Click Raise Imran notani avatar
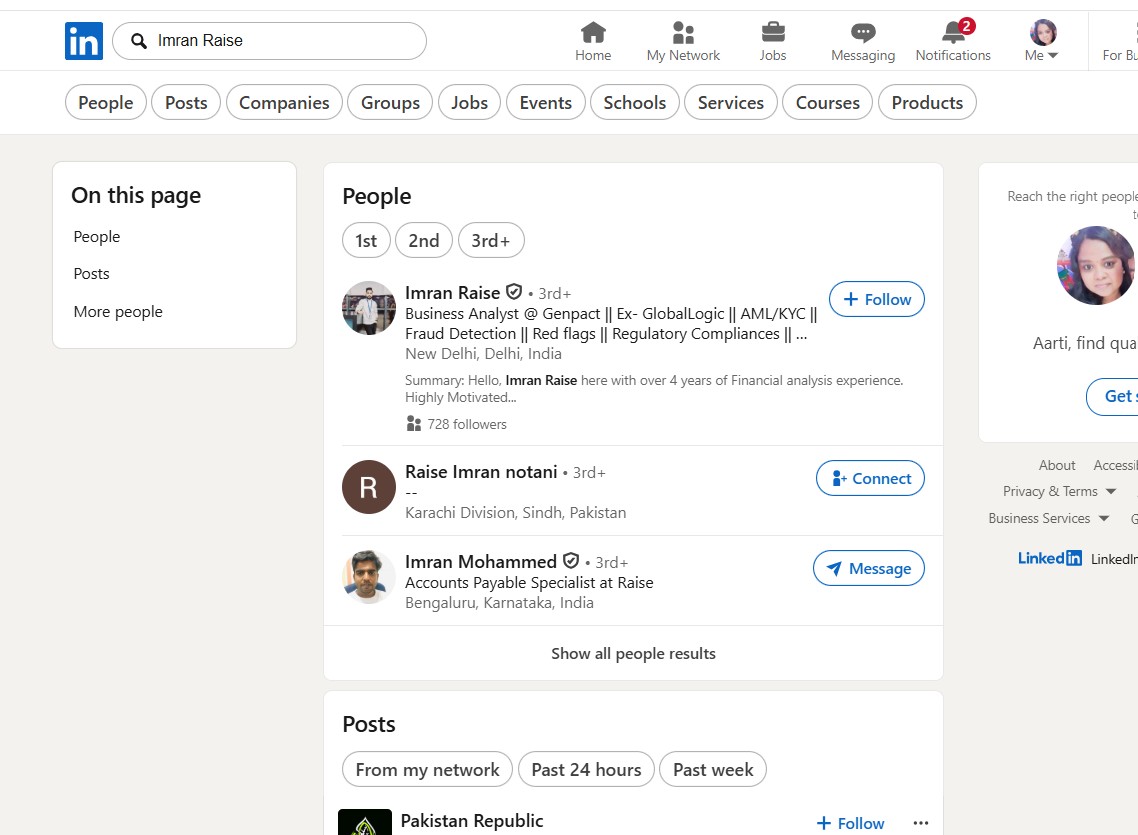The height and width of the screenshot is (835, 1138). click(369, 487)
